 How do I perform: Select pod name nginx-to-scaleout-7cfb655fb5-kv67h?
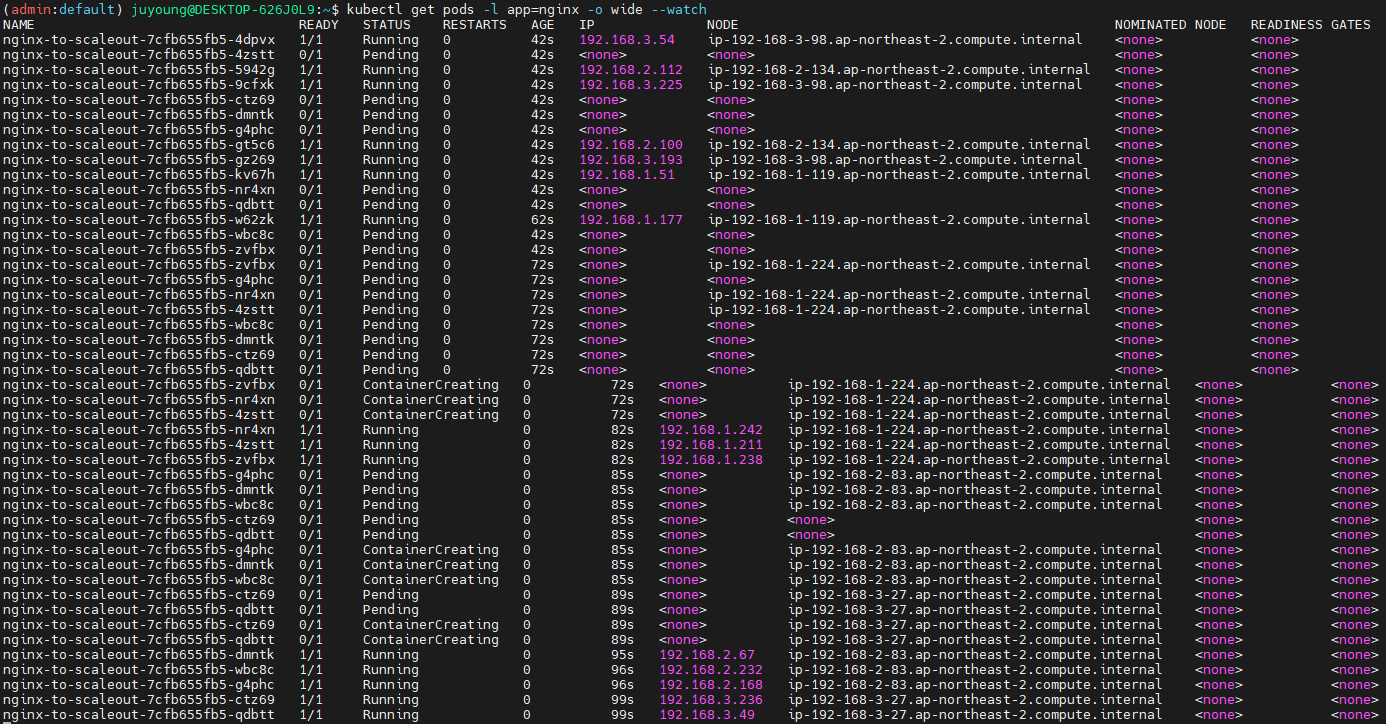(139, 175)
